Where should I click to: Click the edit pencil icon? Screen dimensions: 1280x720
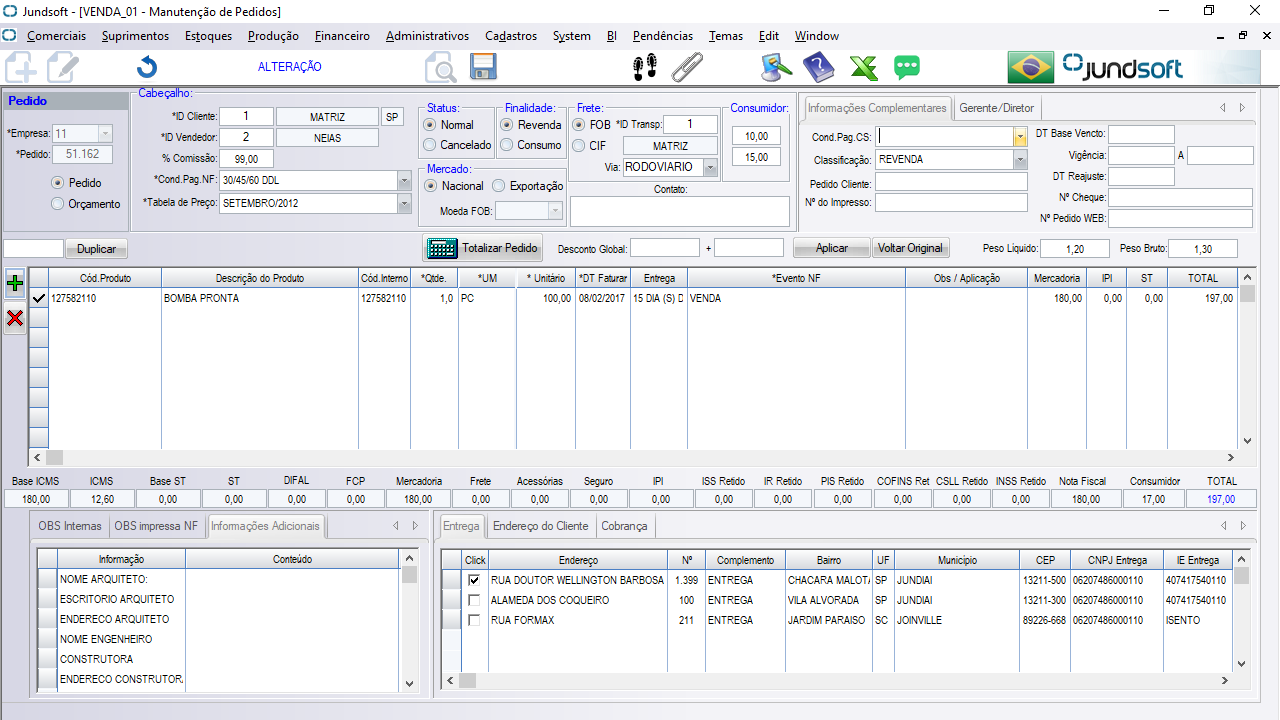[x=62, y=67]
